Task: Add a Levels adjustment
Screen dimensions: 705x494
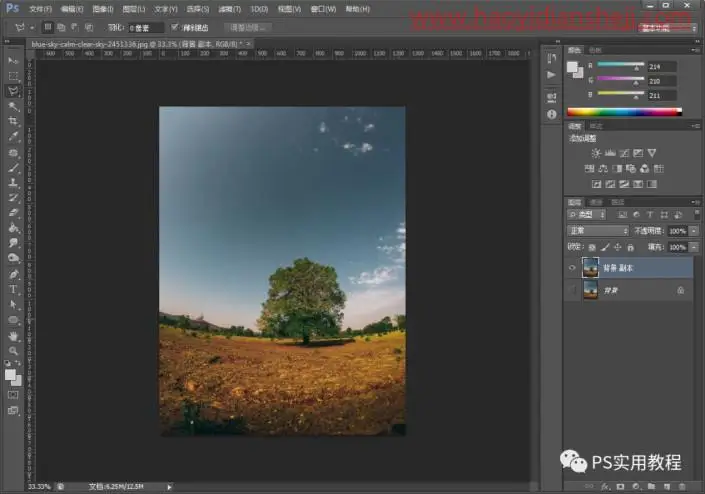Action: tap(610, 153)
